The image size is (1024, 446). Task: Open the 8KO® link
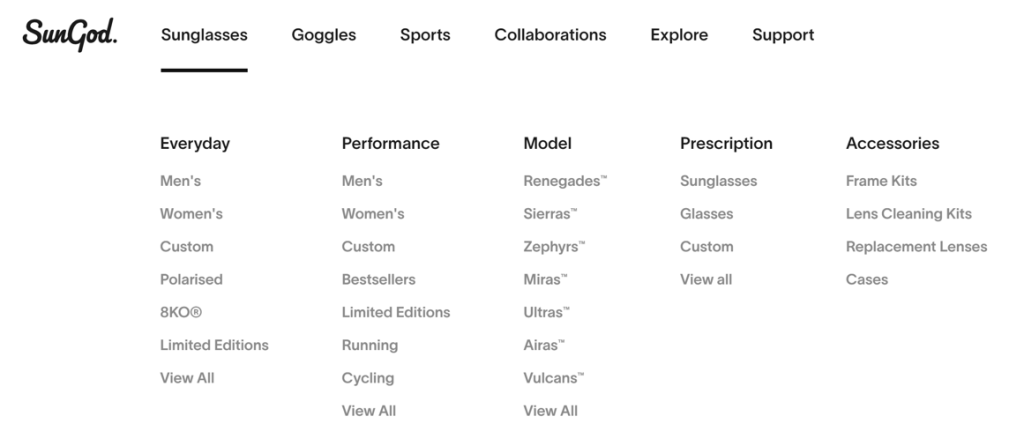pyautogui.click(x=181, y=312)
